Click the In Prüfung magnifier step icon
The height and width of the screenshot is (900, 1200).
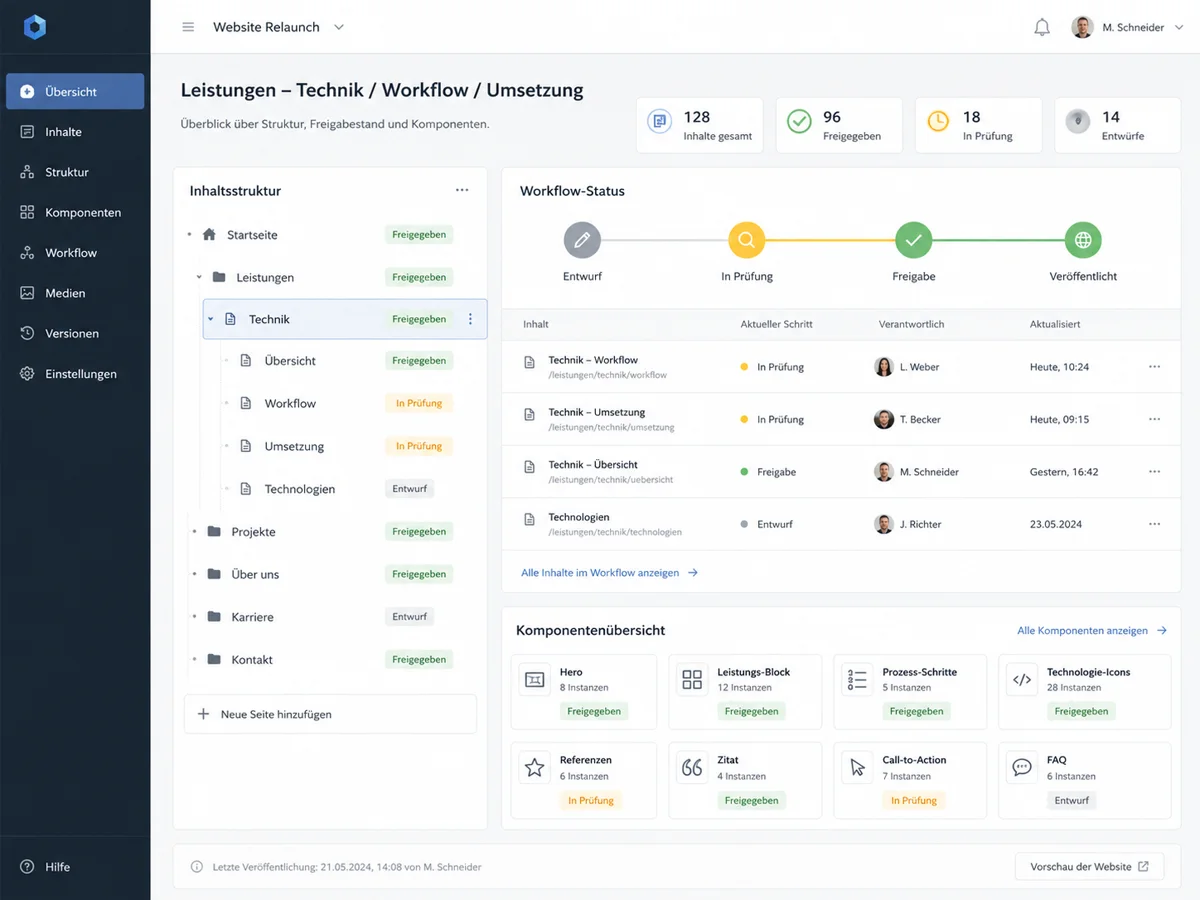[746, 240]
